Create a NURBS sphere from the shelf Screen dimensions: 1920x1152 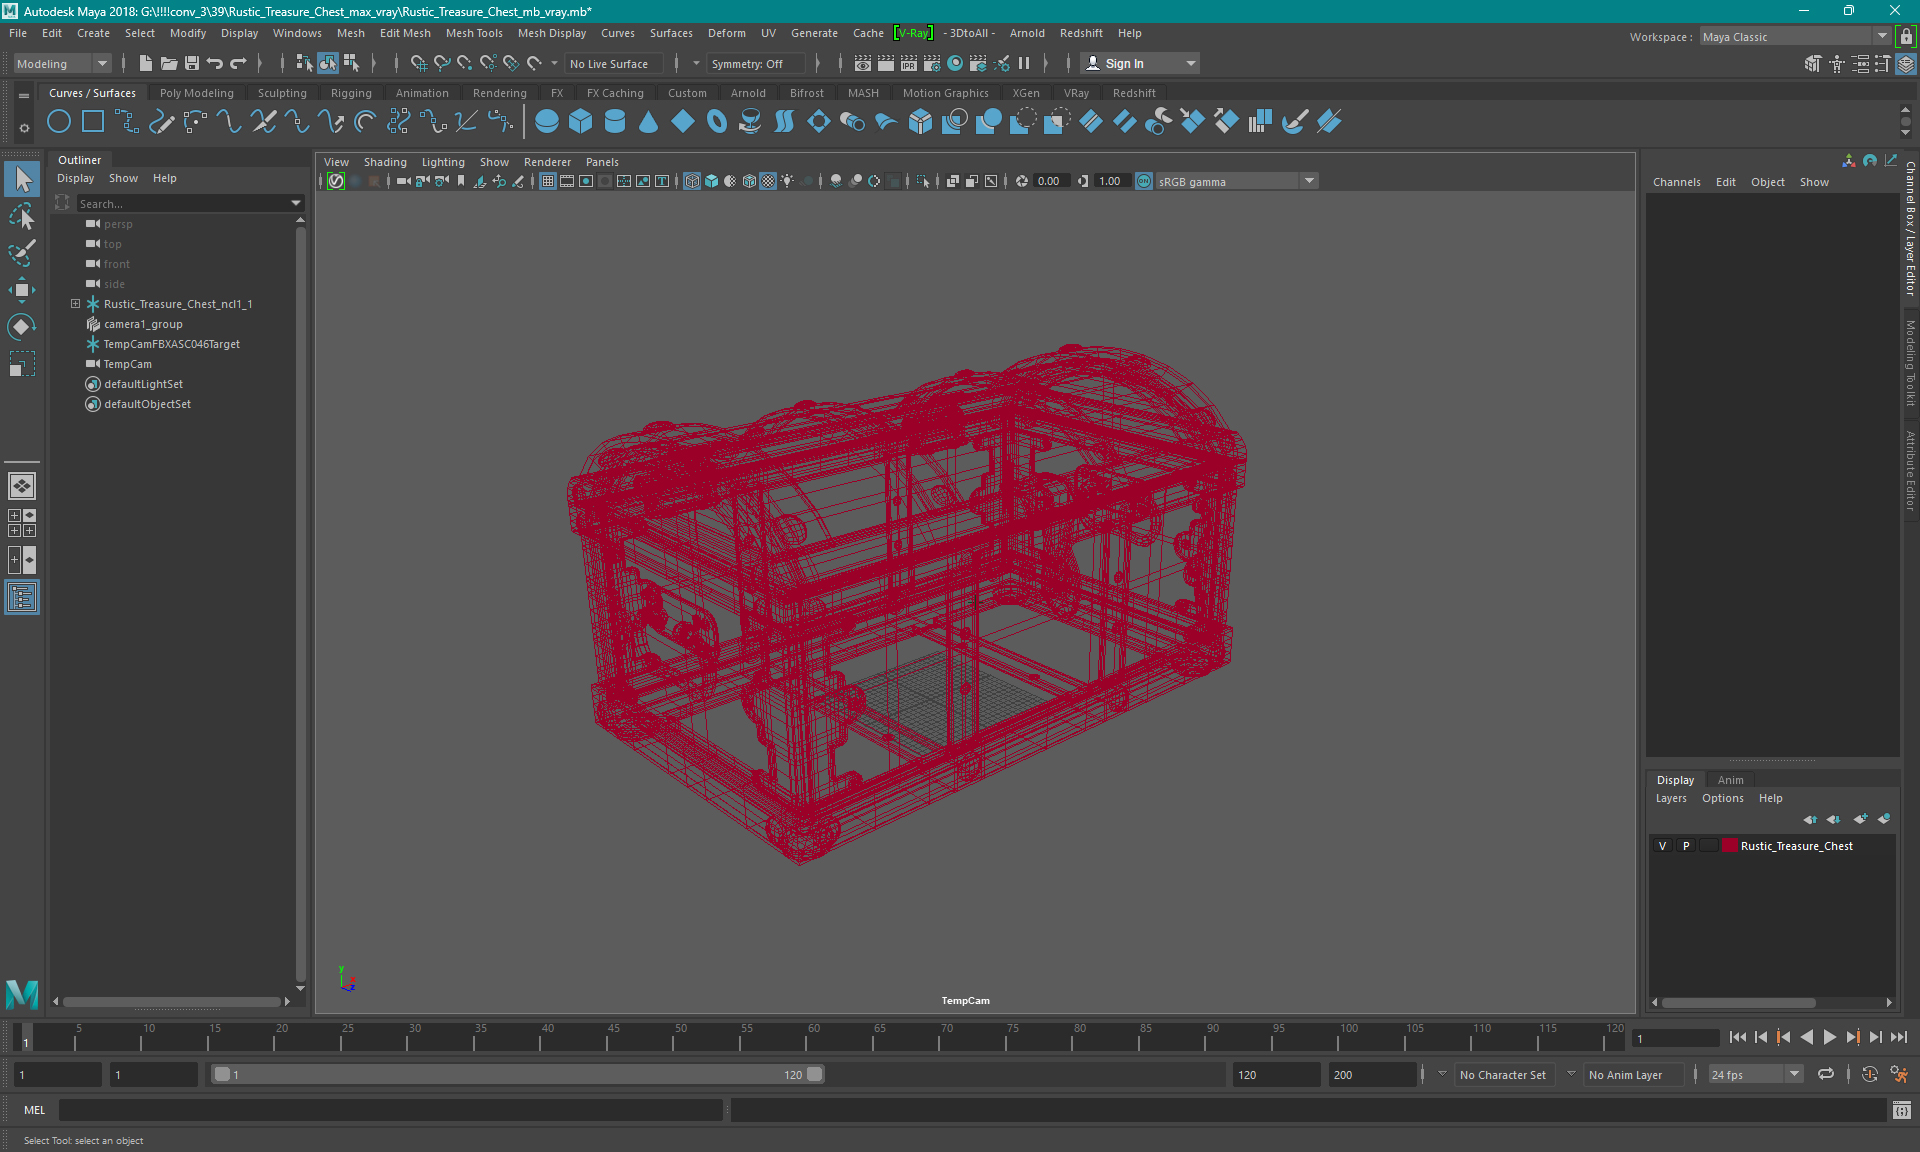(547, 122)
